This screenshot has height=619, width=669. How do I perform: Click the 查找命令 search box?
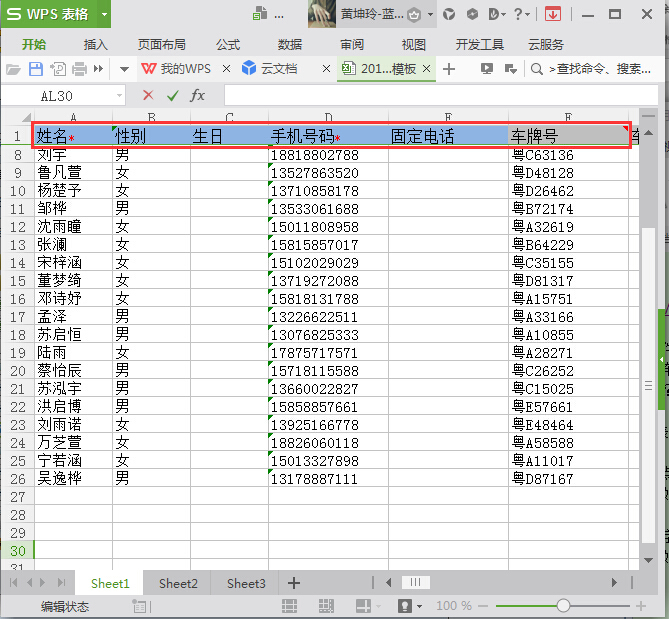click(595, 69)
